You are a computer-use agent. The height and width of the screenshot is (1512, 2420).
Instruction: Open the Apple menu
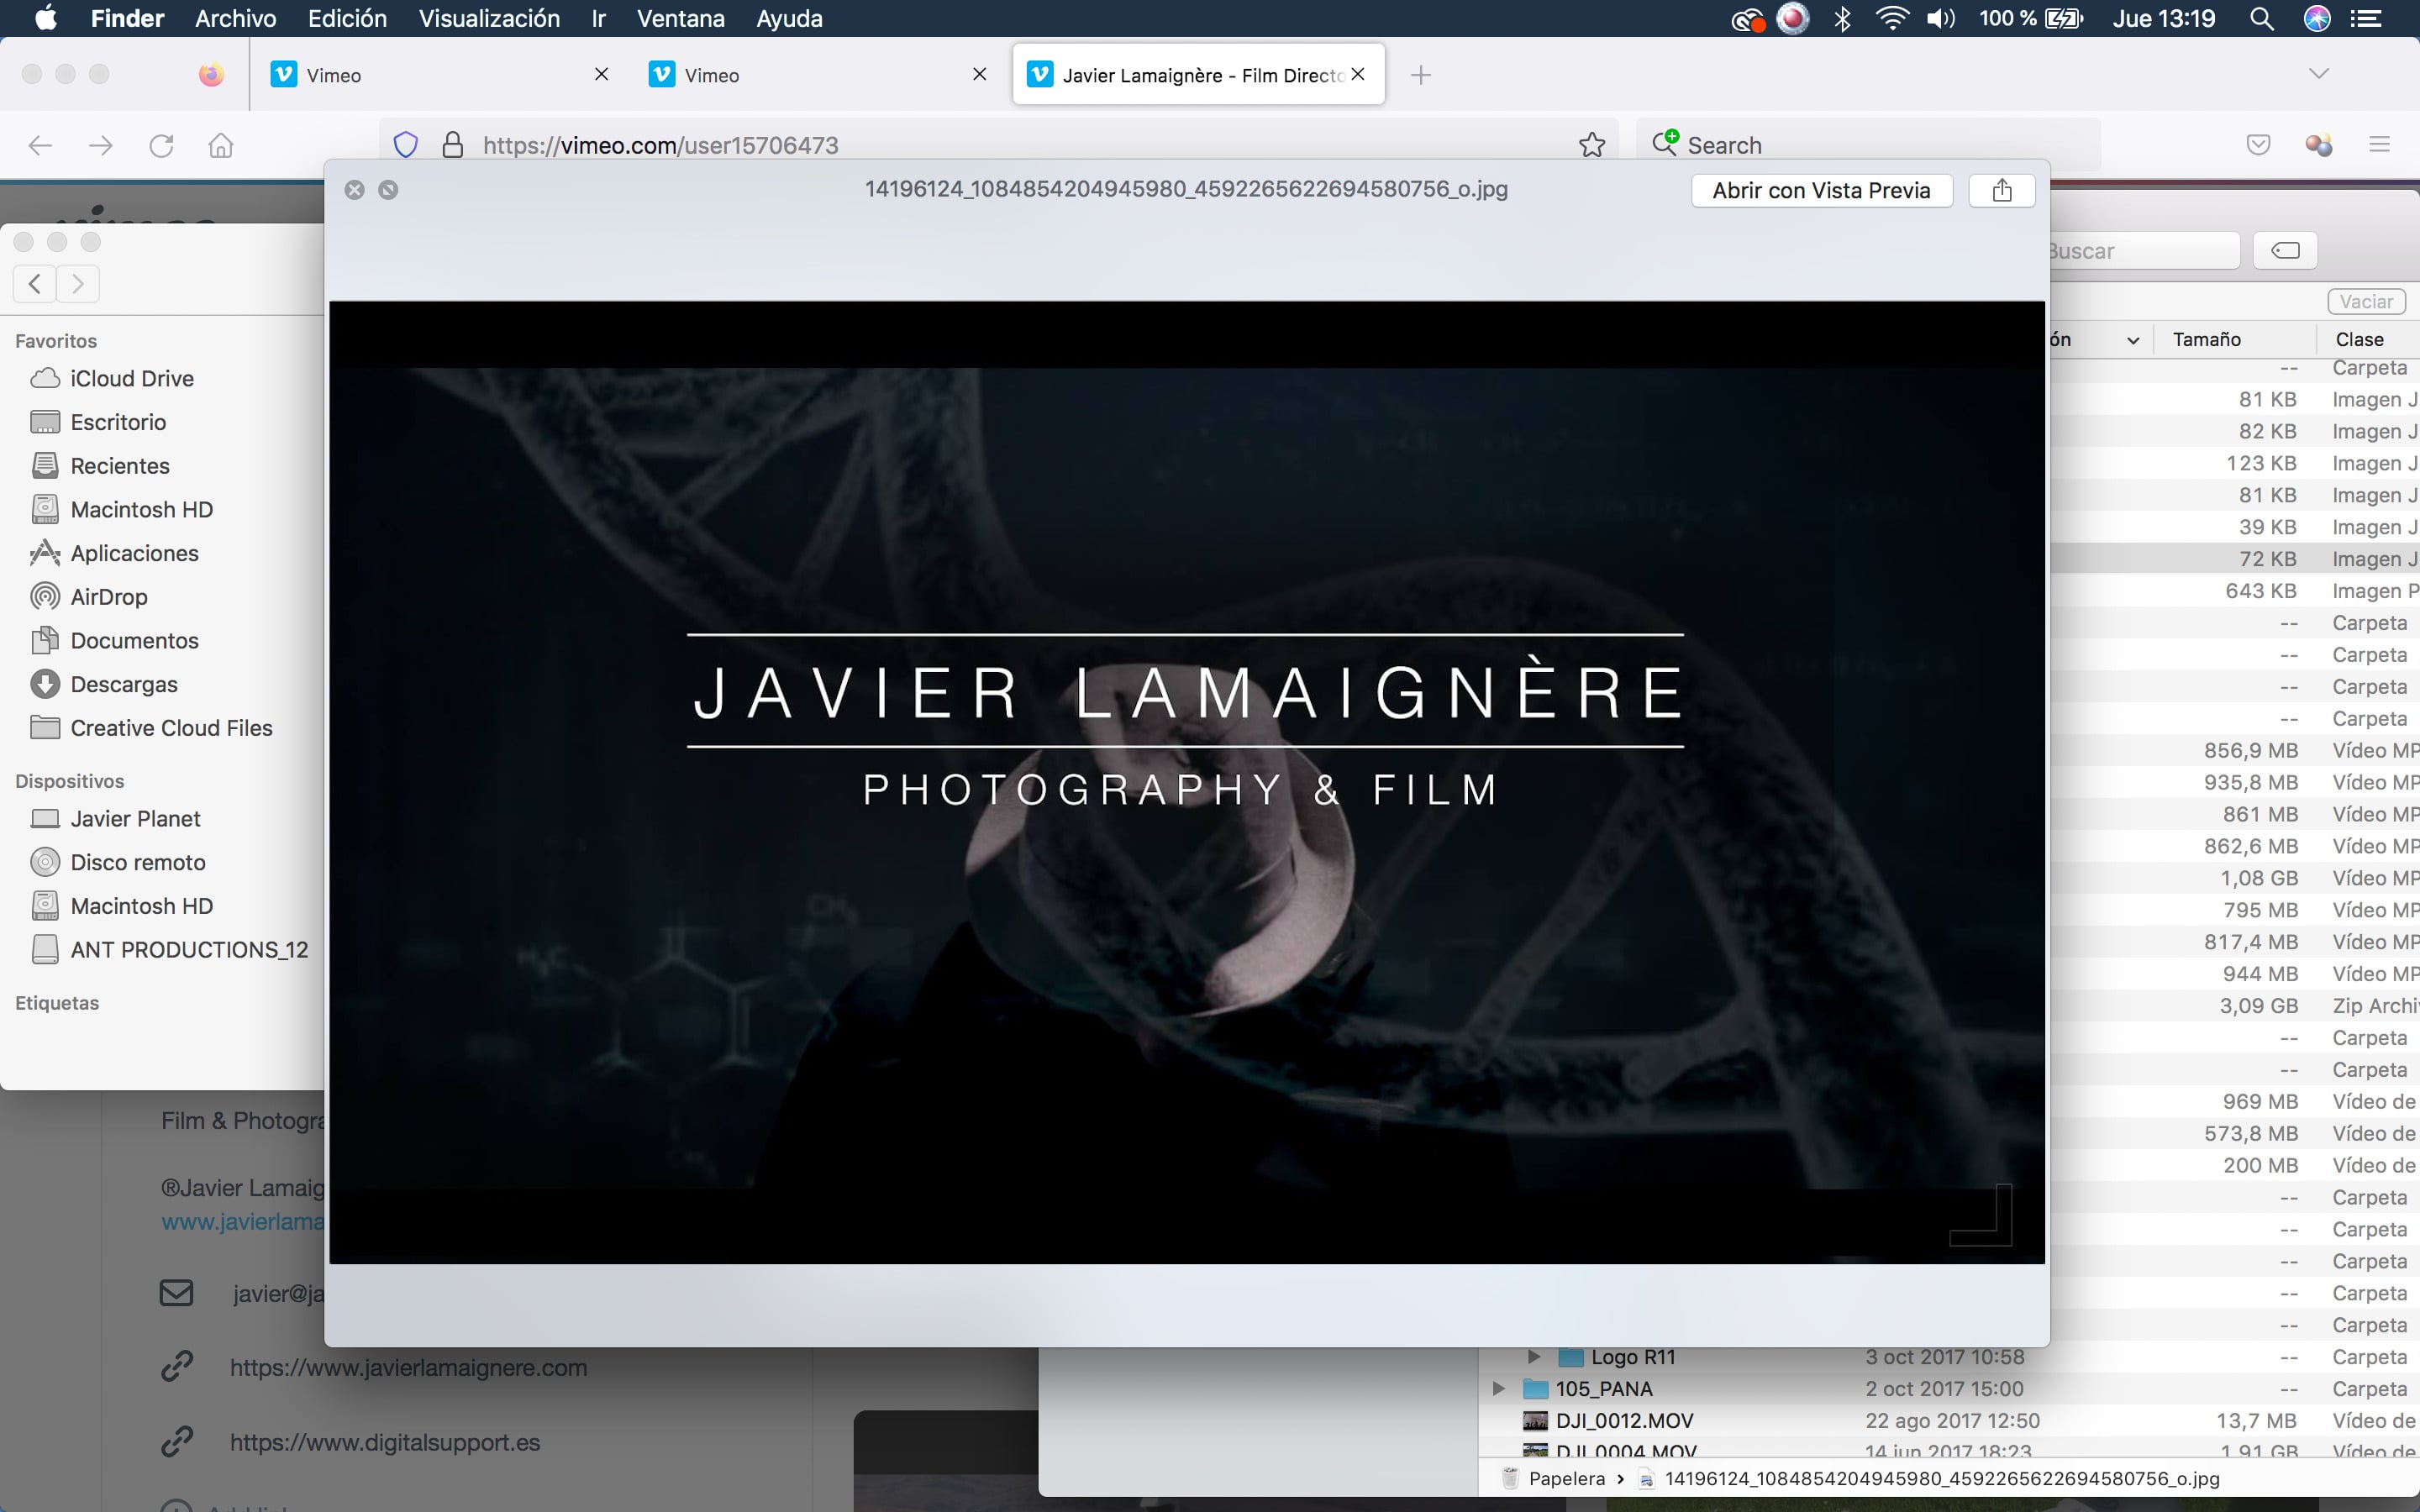(46, 18)
